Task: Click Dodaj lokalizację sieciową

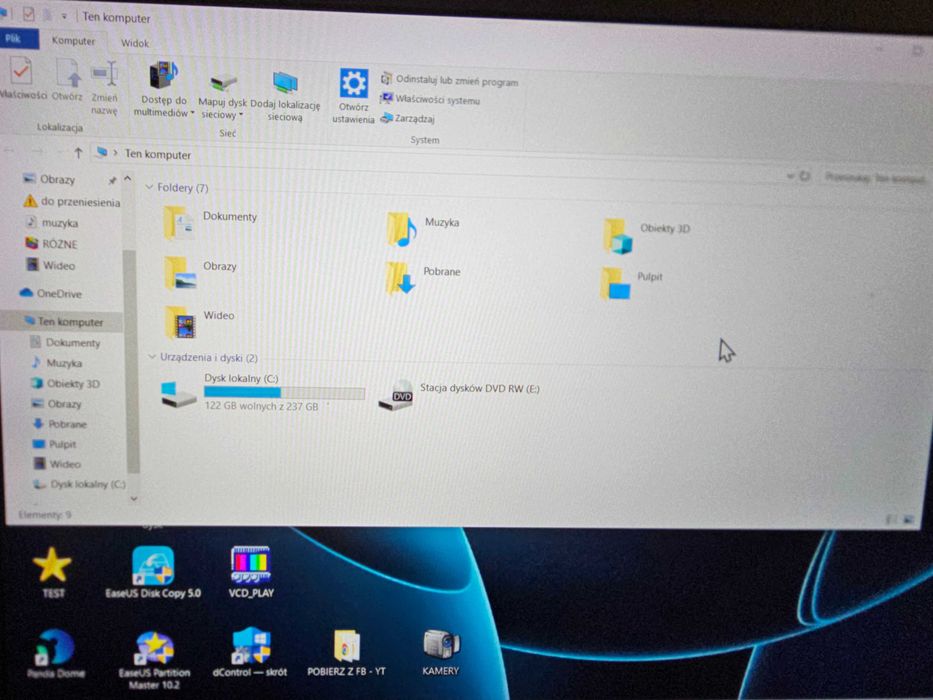Action: click(x=285, y=96)
